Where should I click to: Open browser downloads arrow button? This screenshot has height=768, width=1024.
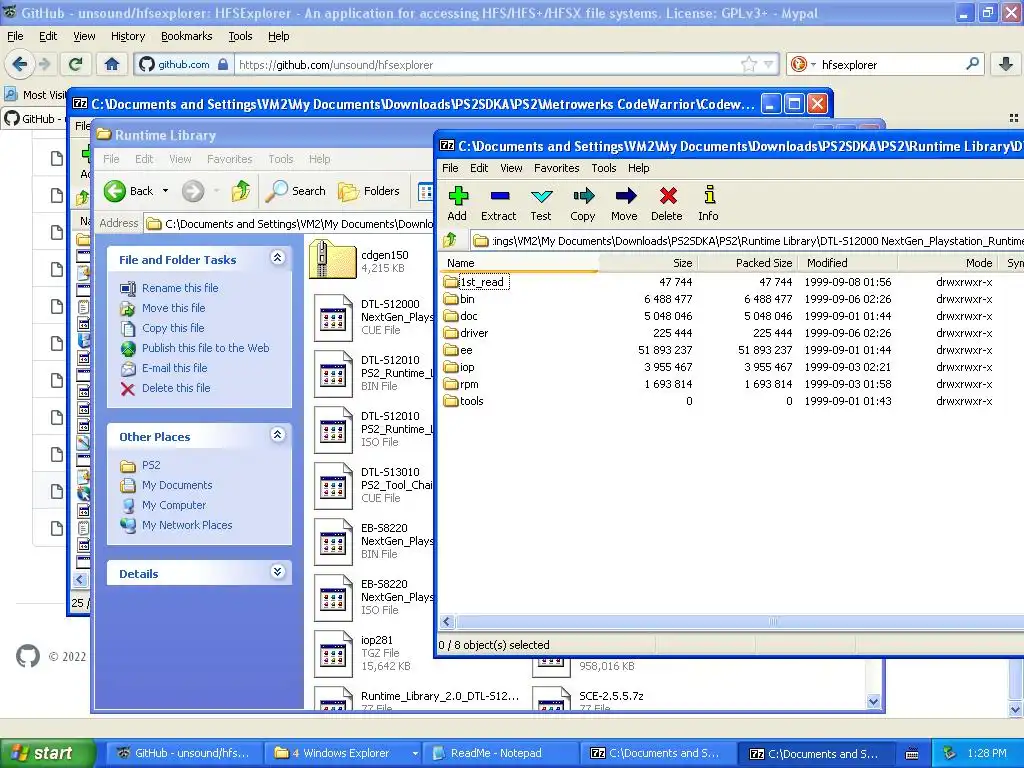1006,64
